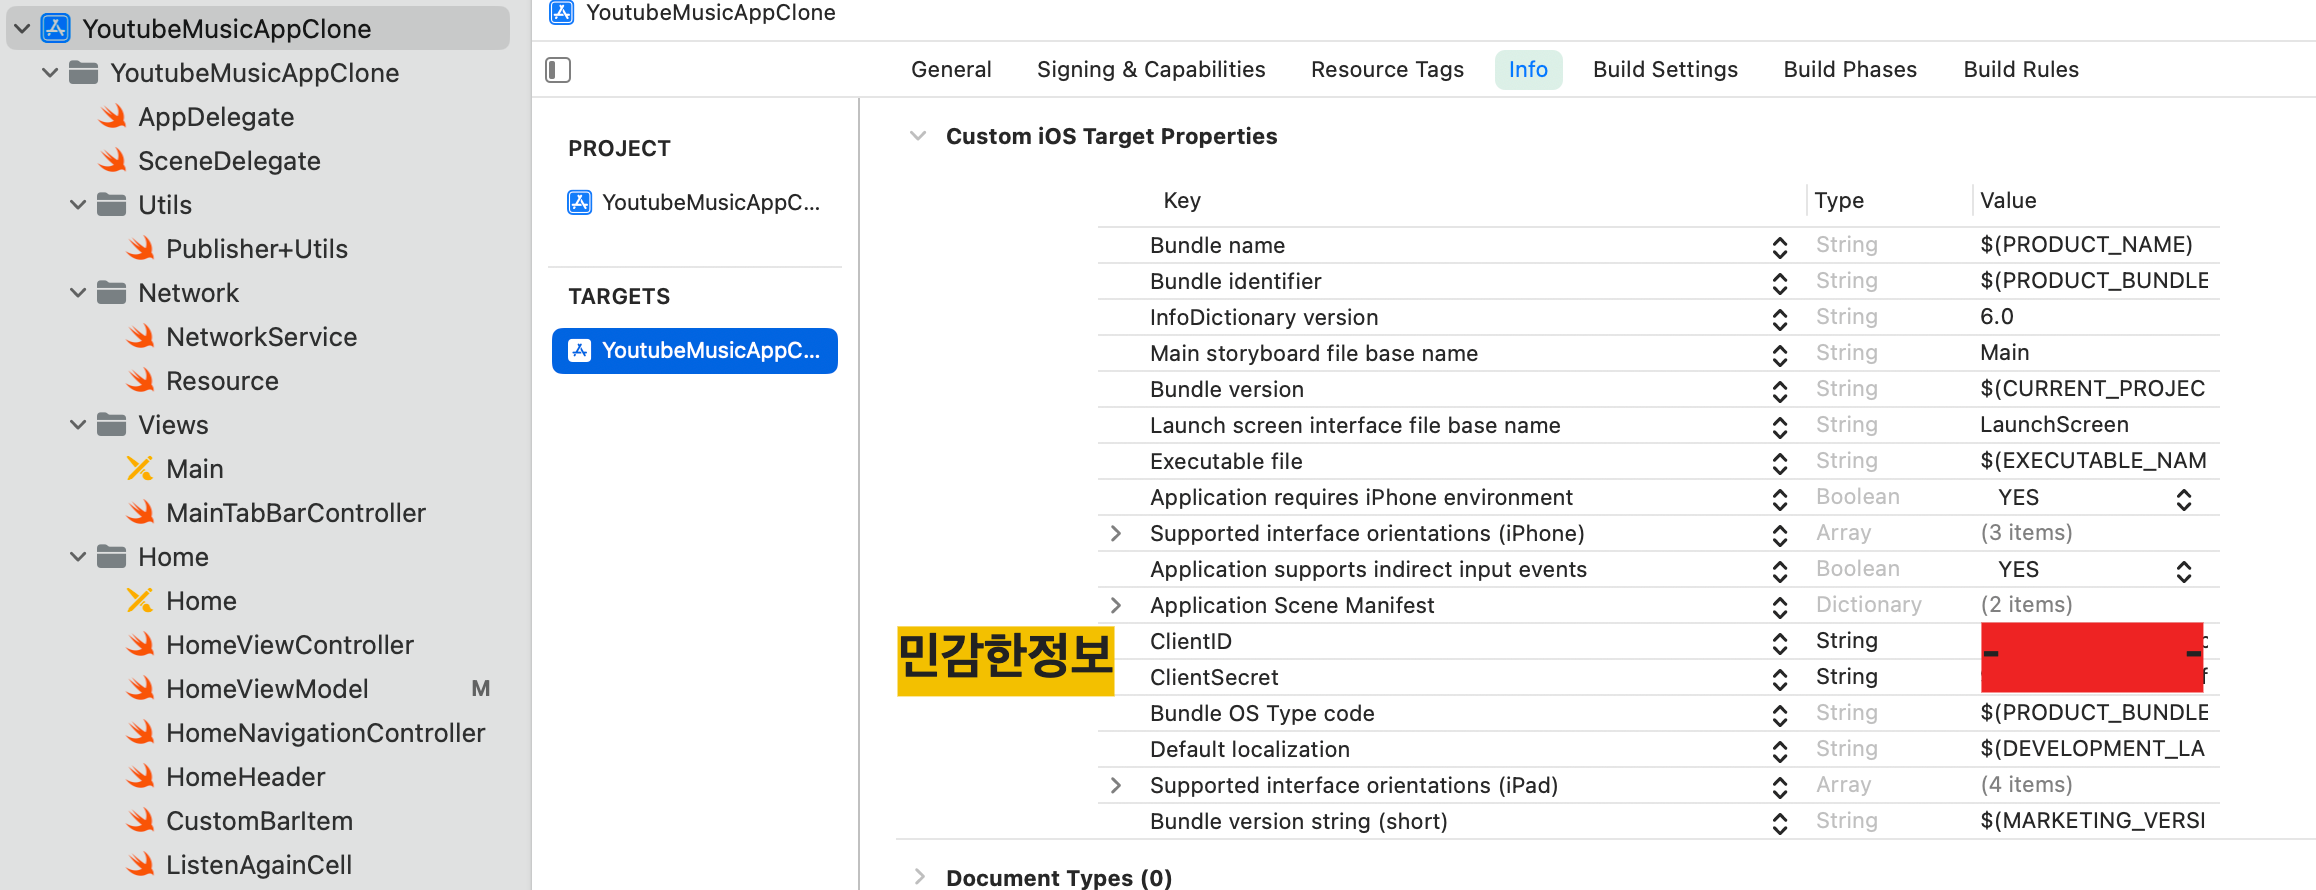Expand Application Scene Manifest row
Image resolution: width=2316 pixels, height=890 pixels.
click(x=1116, y=605)
